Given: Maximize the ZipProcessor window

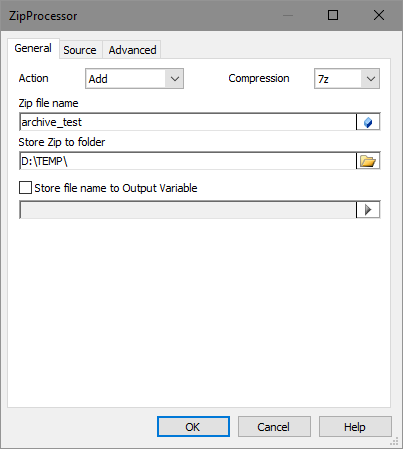Looking at the screenshot, I should click(333, 15).
